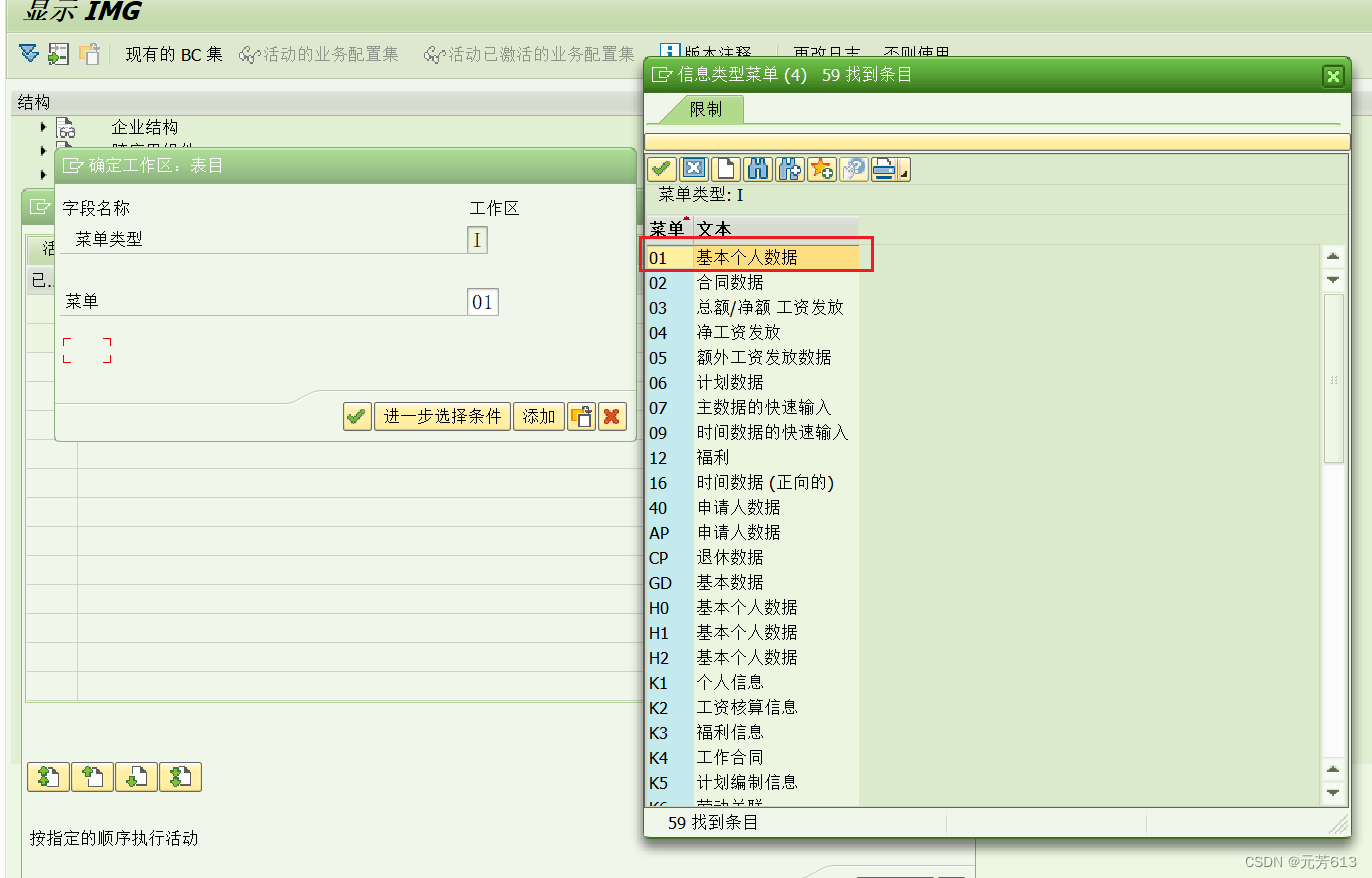Click the 添加 button

pyautogui.click(x=538, y=416)
